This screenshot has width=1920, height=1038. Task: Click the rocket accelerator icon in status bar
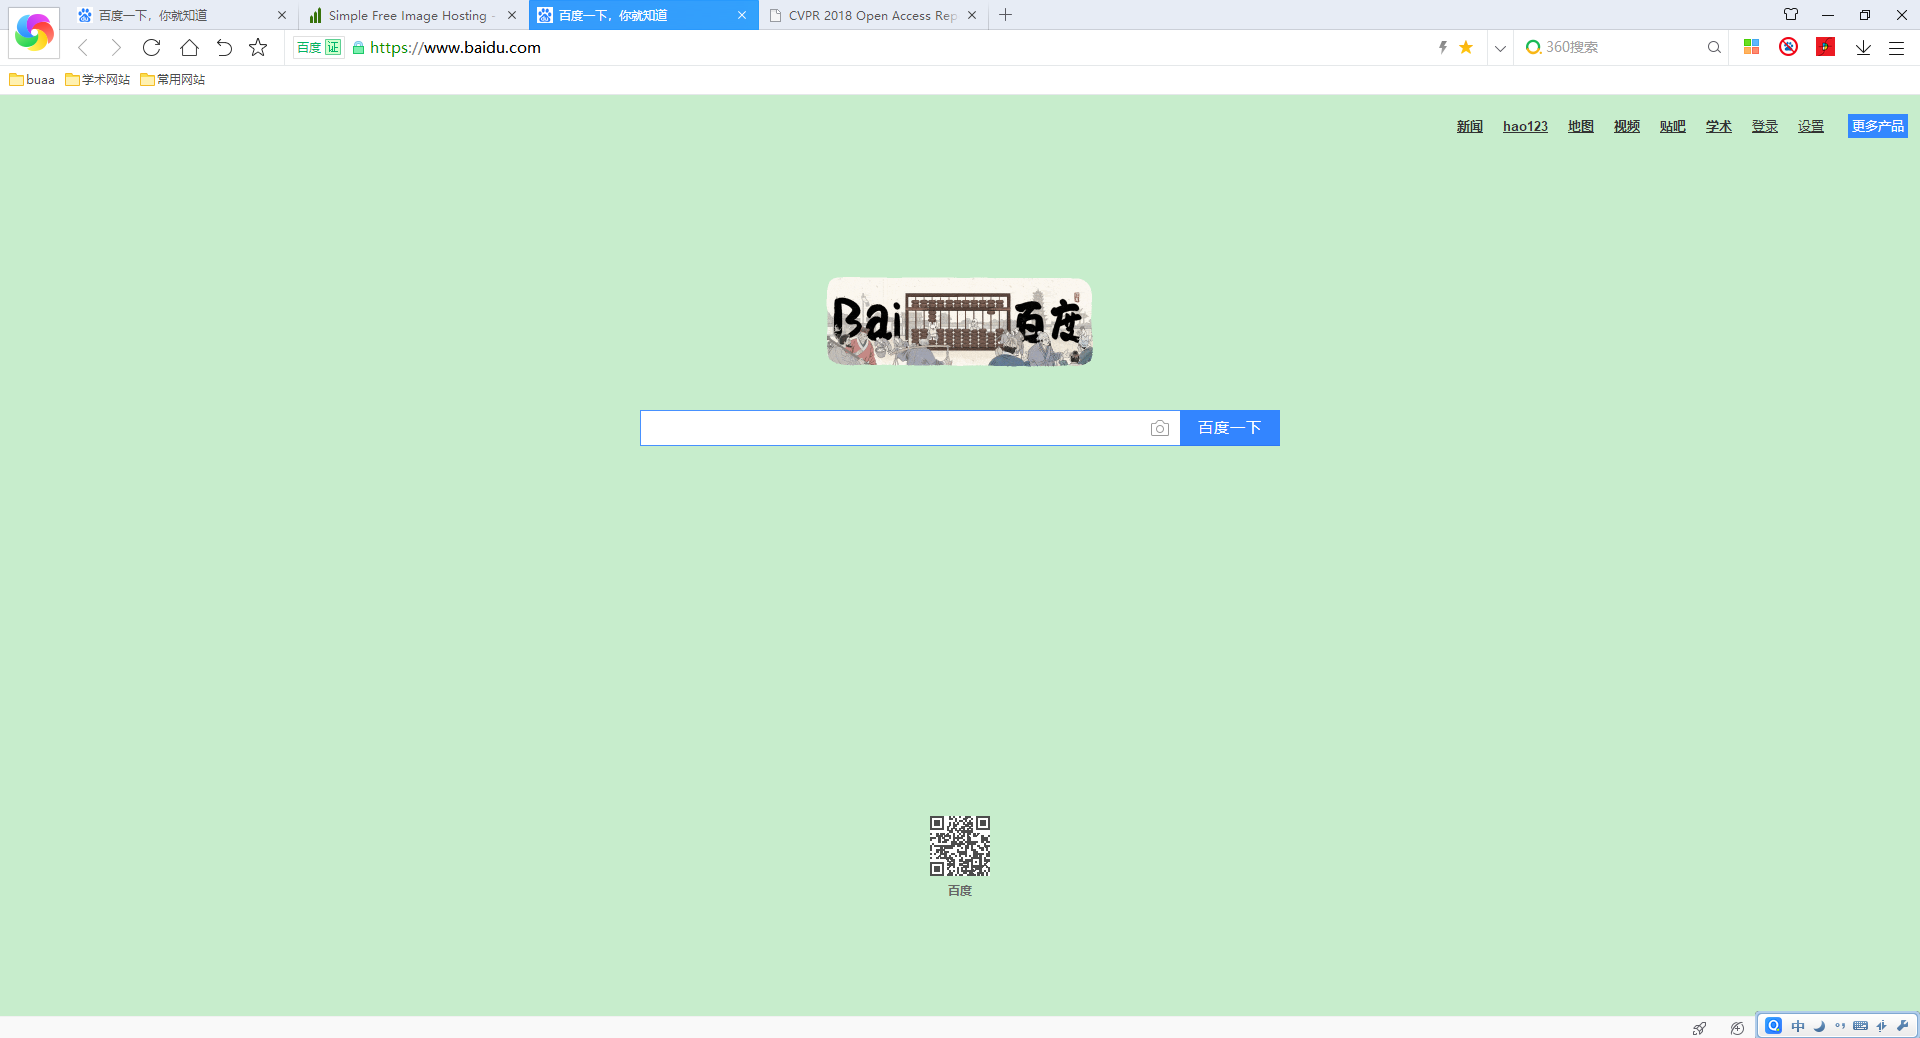coord(1699,1028)
